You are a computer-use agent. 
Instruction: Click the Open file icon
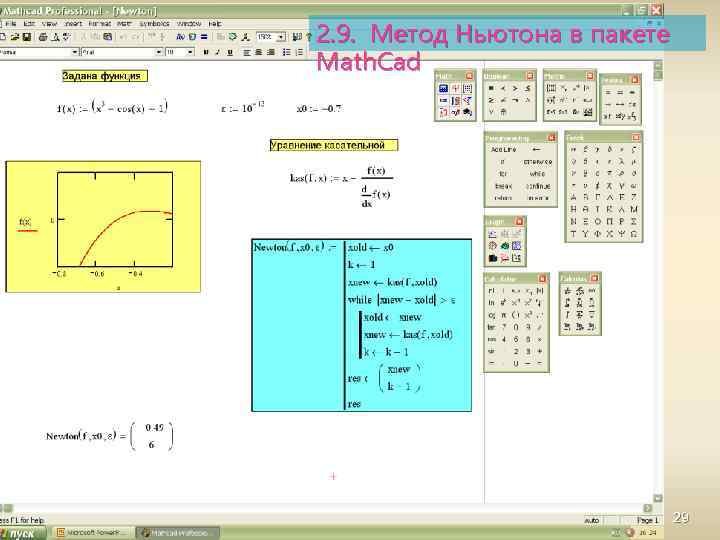(x=15, y=37)
